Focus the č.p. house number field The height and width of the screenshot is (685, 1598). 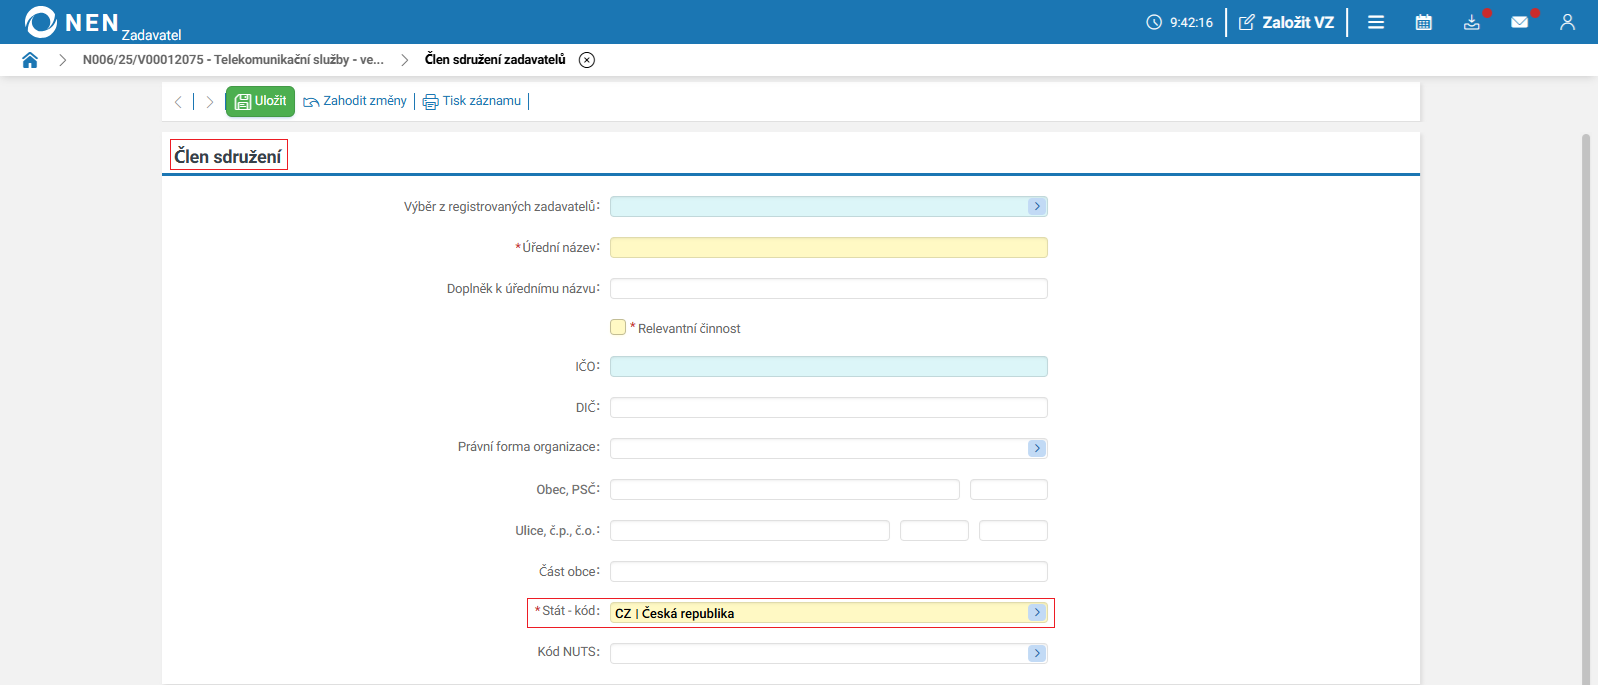(x=934, y=530)
